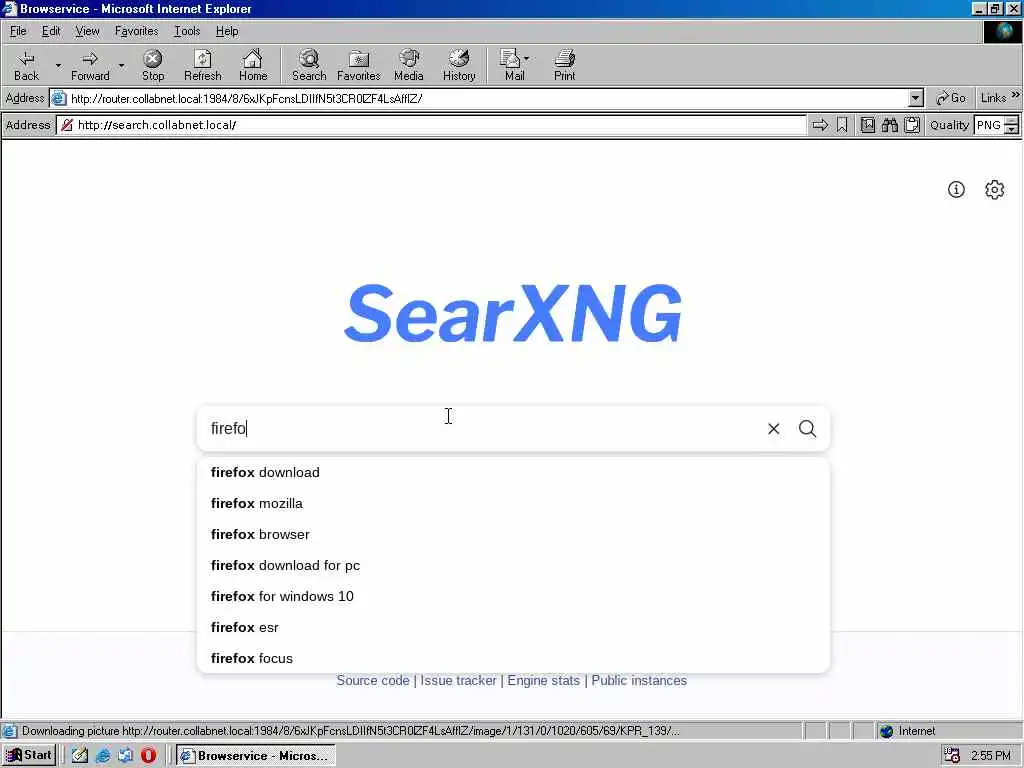Screen dimensions: 1024x768
Task: Open the Favorites menu
Action: (x=136, y=31)
